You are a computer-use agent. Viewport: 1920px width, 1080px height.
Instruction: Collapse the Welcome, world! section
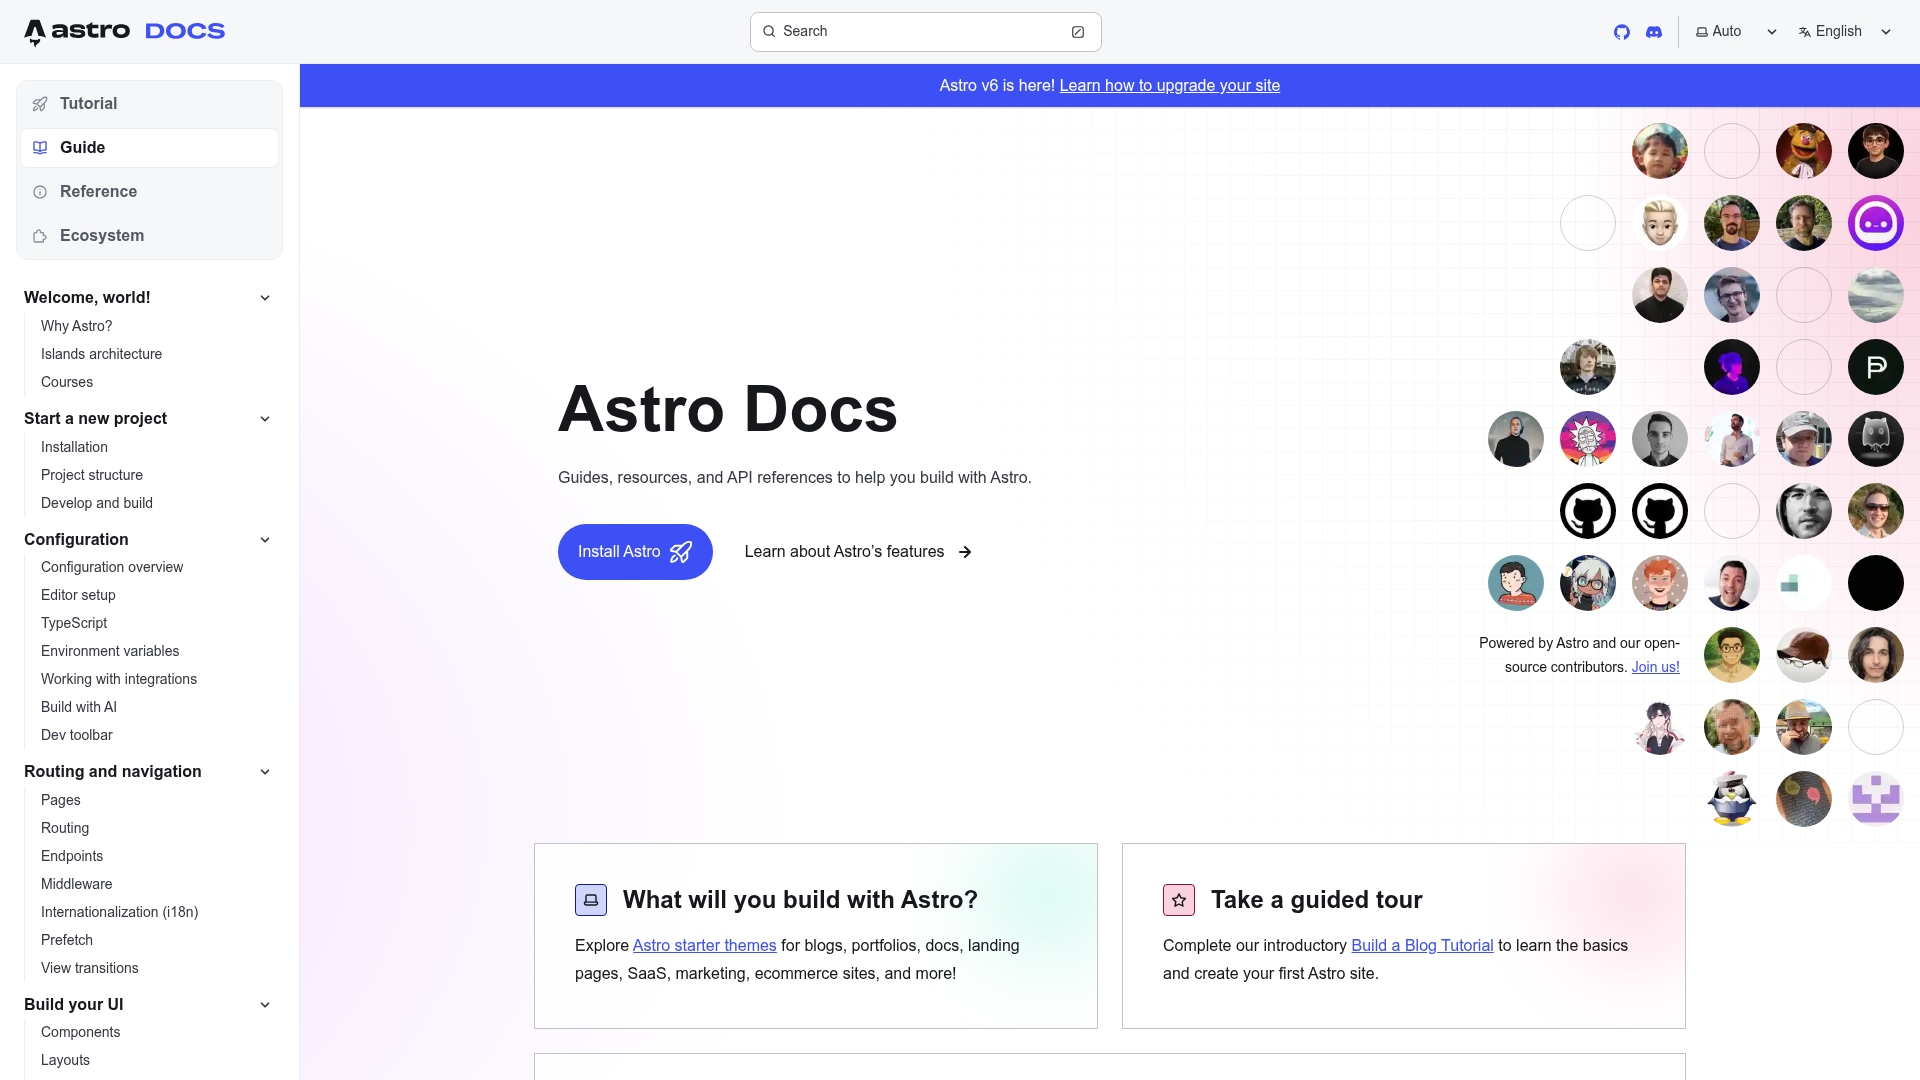(265, 298)
